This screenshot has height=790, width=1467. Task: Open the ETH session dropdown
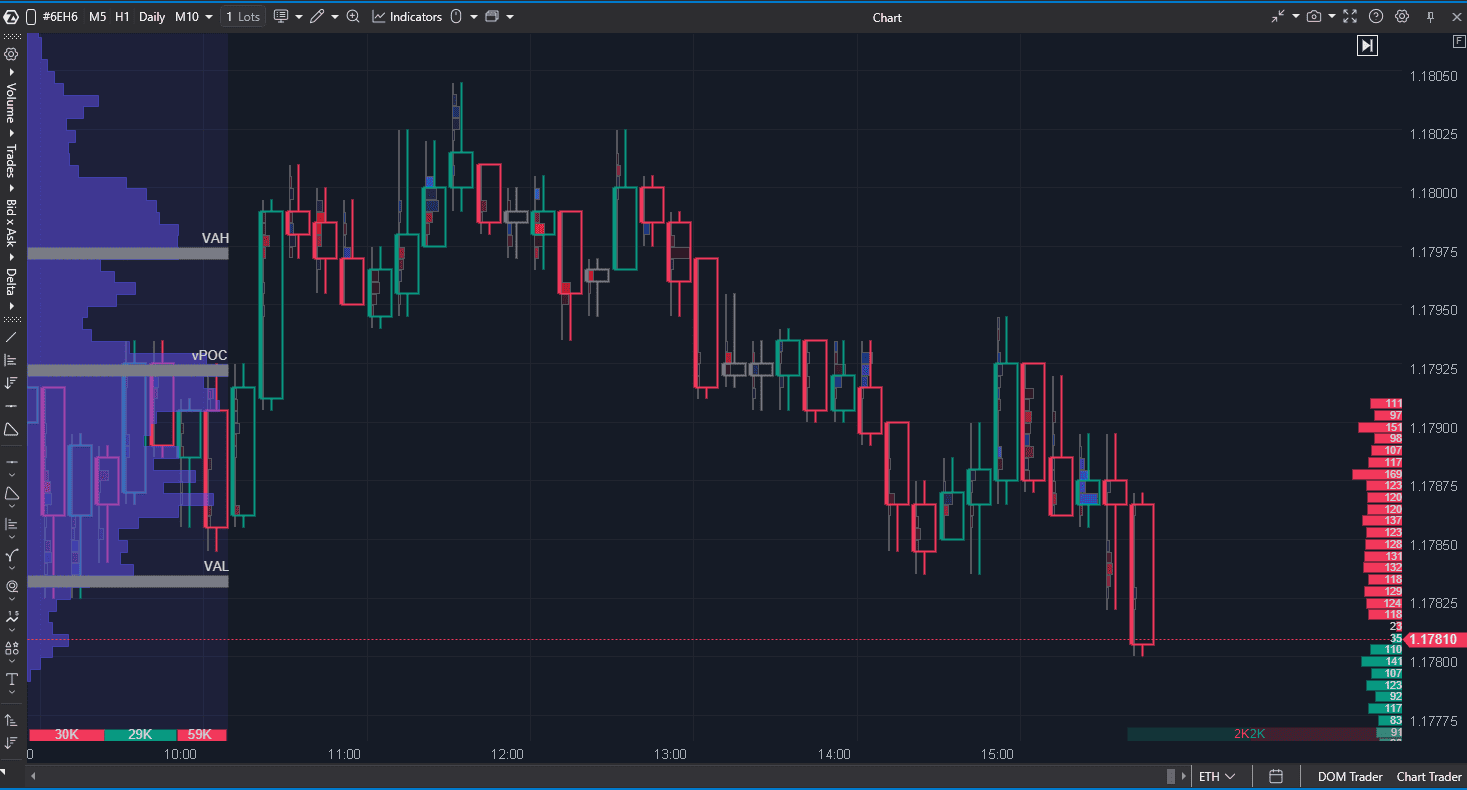pyautogui.click(x=1217, y=777)
